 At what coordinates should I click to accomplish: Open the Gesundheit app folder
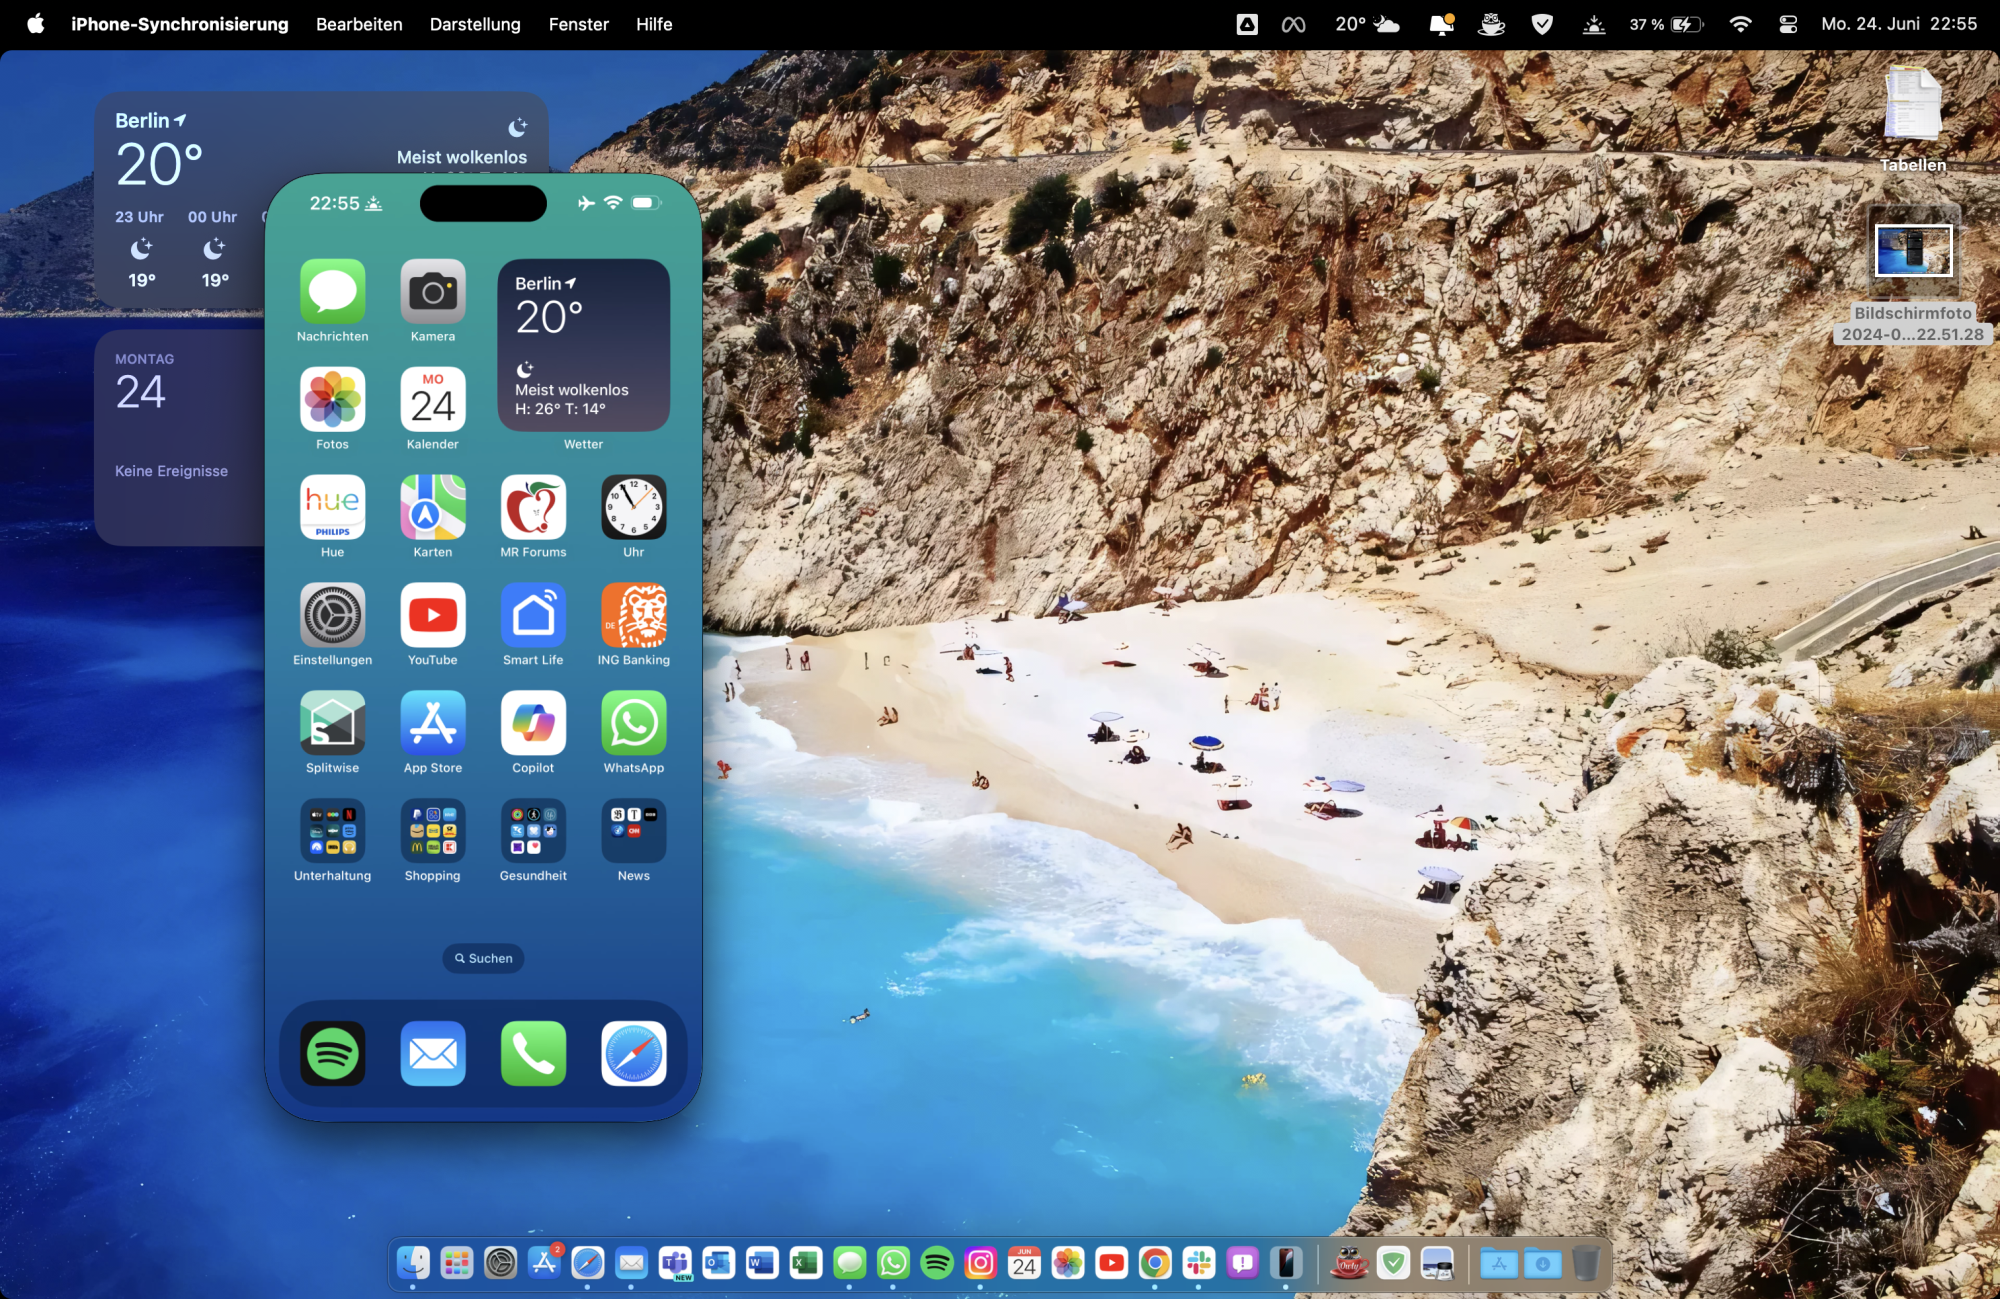pos(533,831)
